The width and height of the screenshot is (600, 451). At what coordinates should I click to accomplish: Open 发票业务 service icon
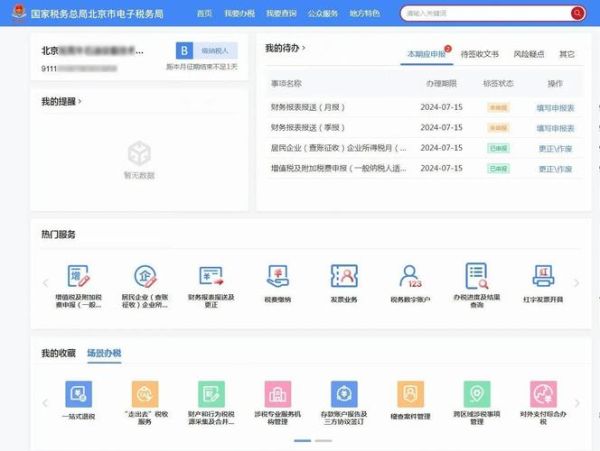344,276
